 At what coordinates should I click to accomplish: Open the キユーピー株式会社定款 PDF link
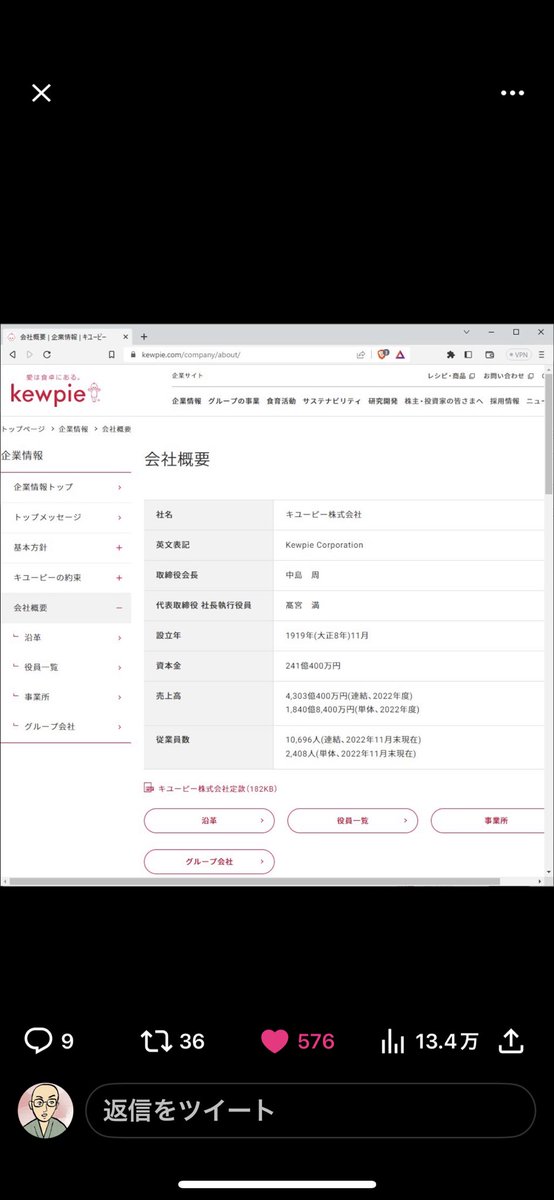(x=211, y=788)
